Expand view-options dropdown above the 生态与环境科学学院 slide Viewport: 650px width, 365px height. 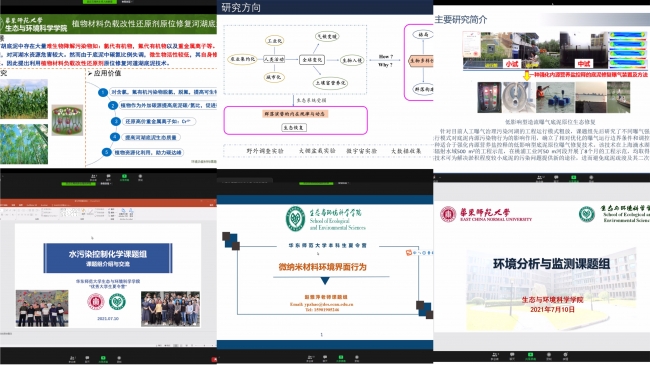coord(343,183)
